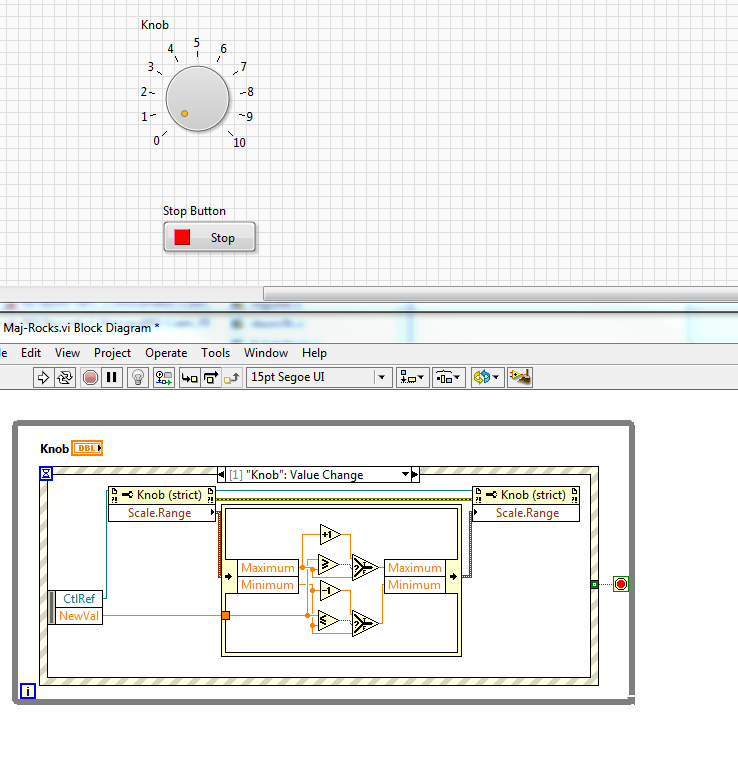
Task: Click the Step Over icon
Action: coord(211,377)
